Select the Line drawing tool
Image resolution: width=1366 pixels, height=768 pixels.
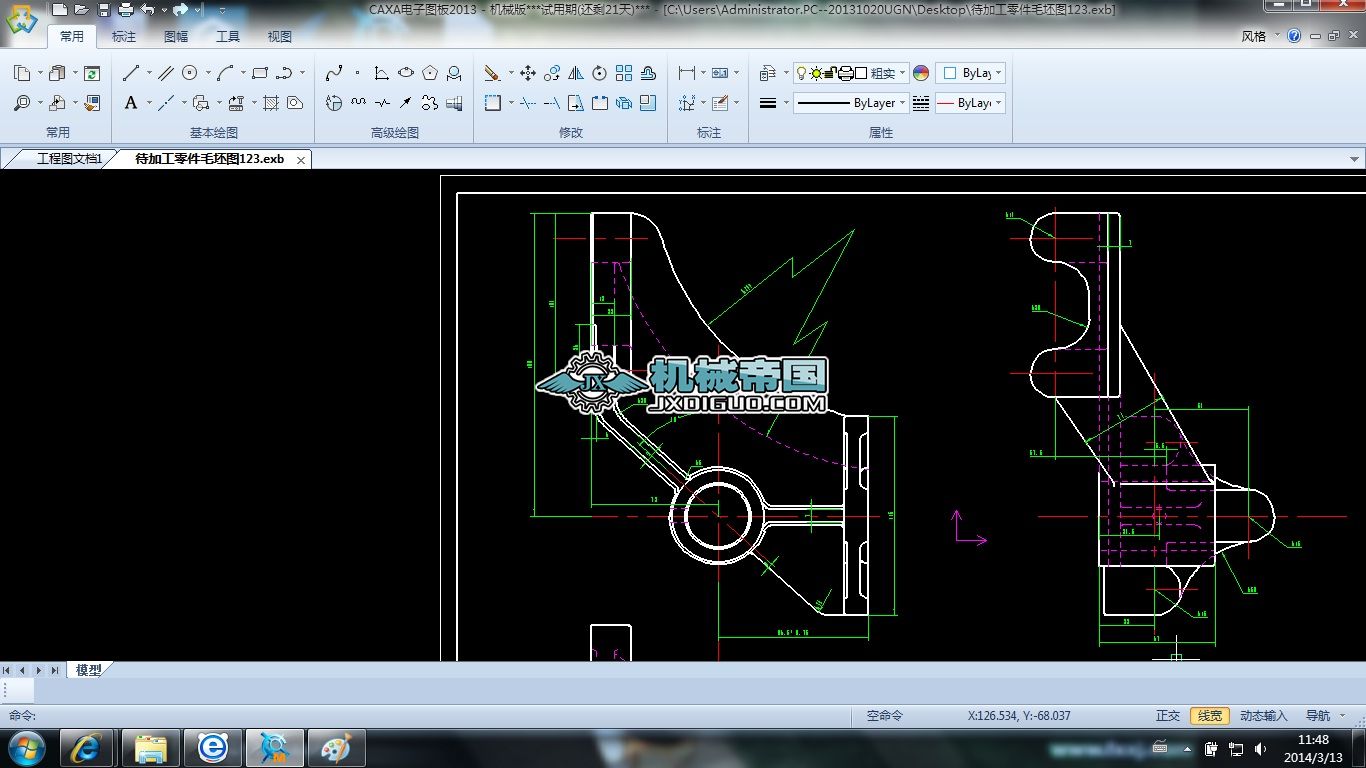click(131, 73)
